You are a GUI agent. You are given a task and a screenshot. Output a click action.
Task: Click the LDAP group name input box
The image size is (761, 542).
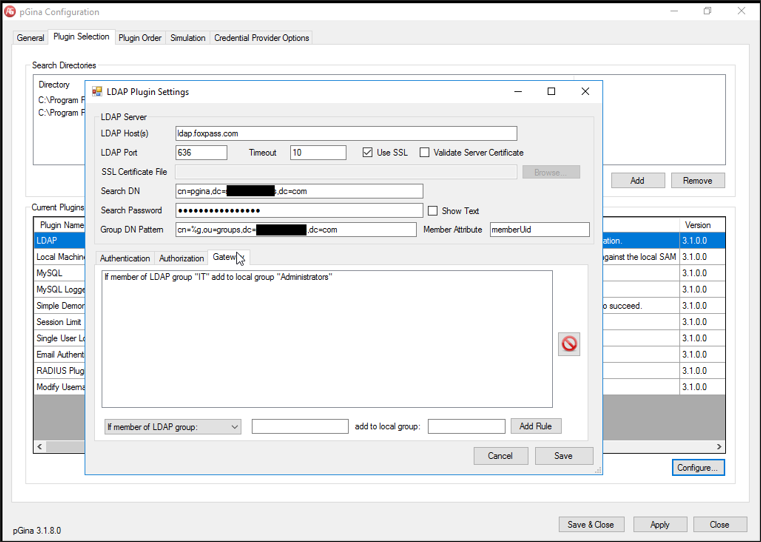pos(300,427)
